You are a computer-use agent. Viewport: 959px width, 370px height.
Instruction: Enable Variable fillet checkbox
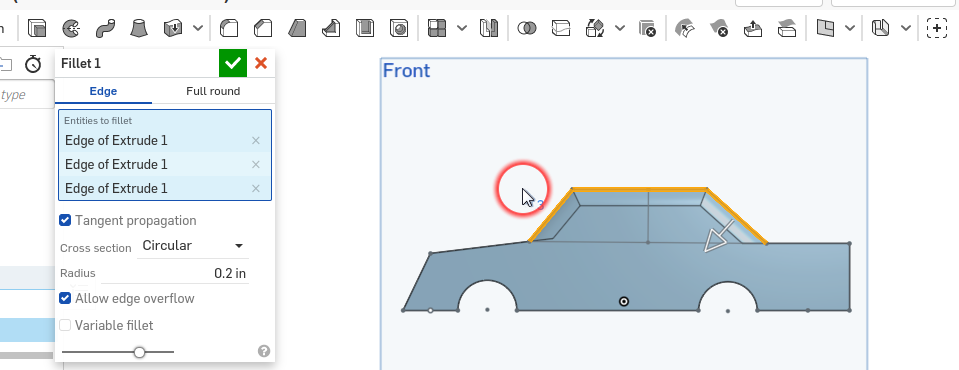[65, 325]
